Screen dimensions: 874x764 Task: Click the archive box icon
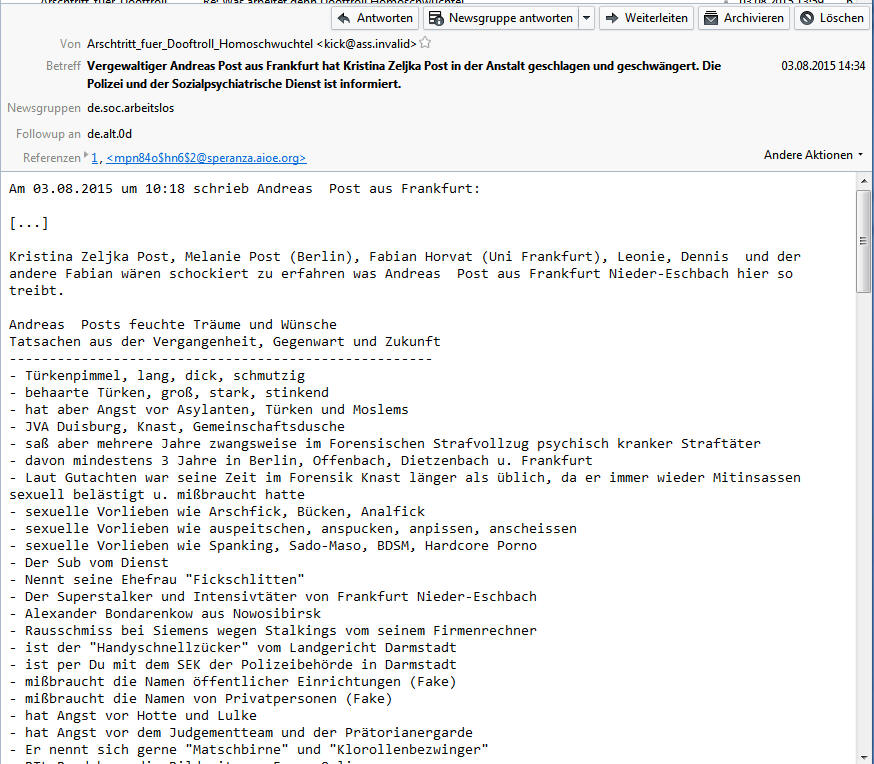pos(711,18)
